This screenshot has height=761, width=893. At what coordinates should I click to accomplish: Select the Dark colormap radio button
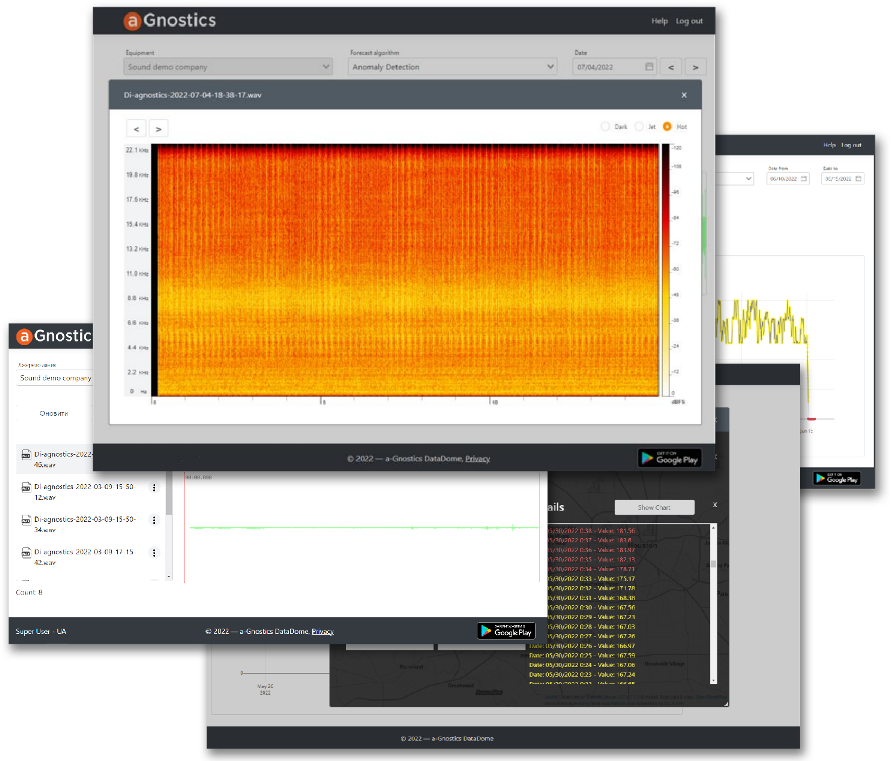(605, 127)
